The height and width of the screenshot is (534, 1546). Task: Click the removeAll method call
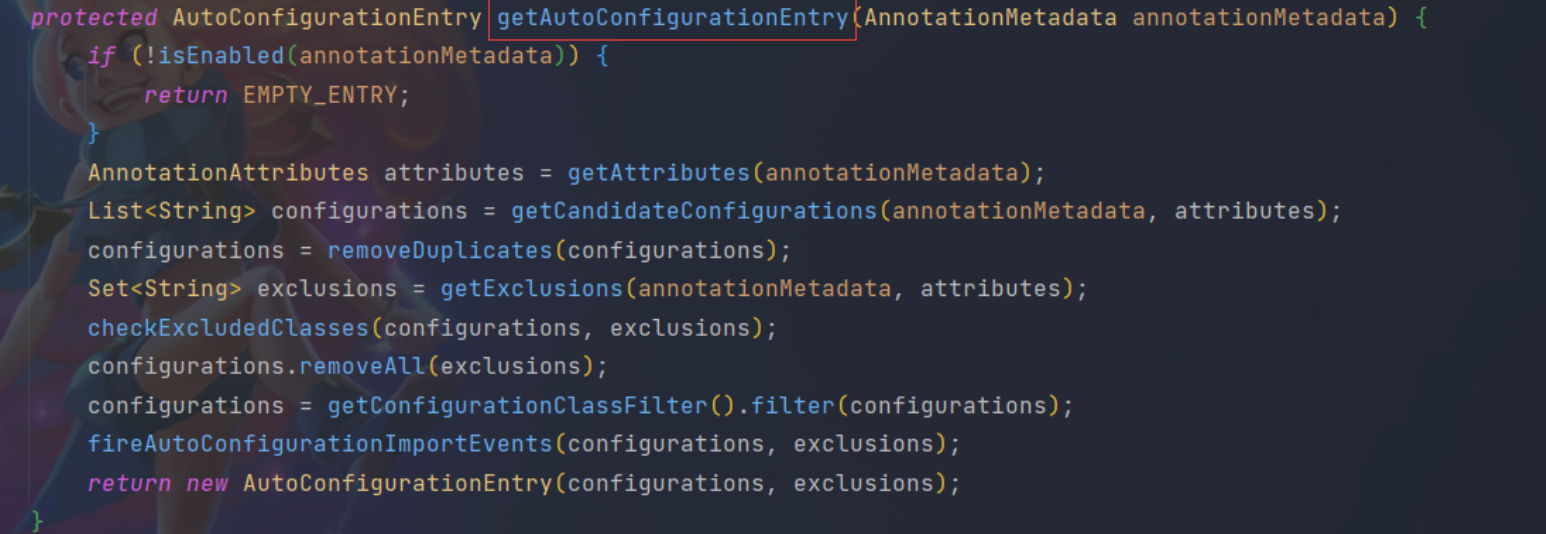tap(363, 367)
